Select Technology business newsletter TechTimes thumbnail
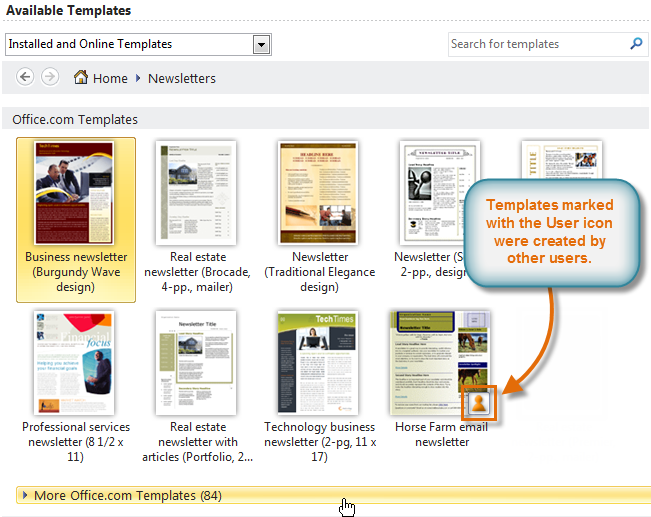 319,362
